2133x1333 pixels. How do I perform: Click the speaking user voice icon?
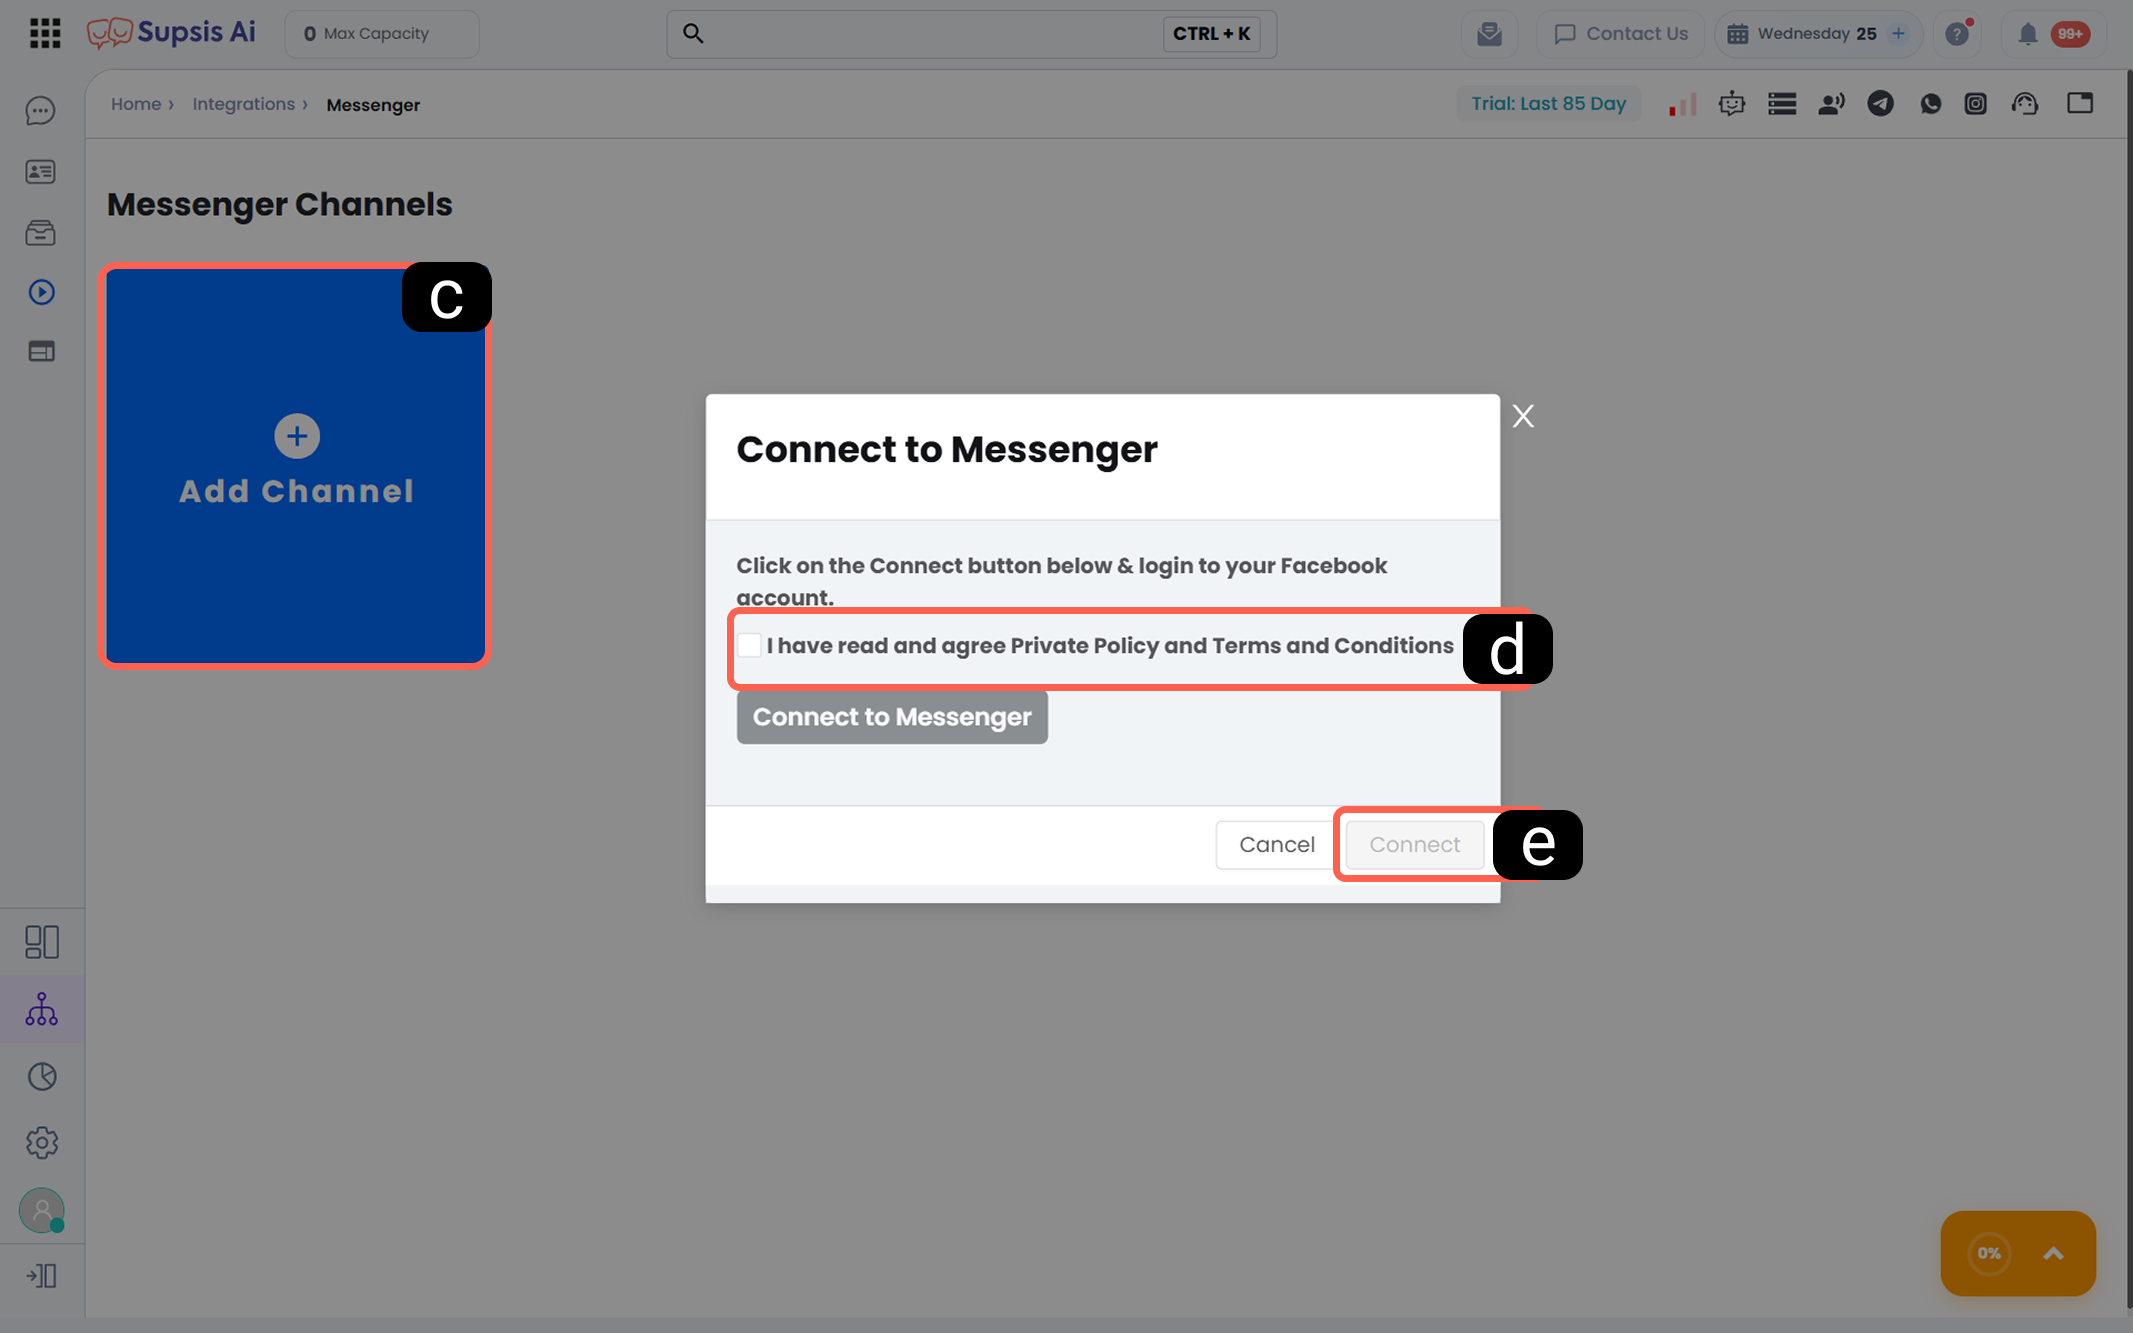(x=1831, y=104)
